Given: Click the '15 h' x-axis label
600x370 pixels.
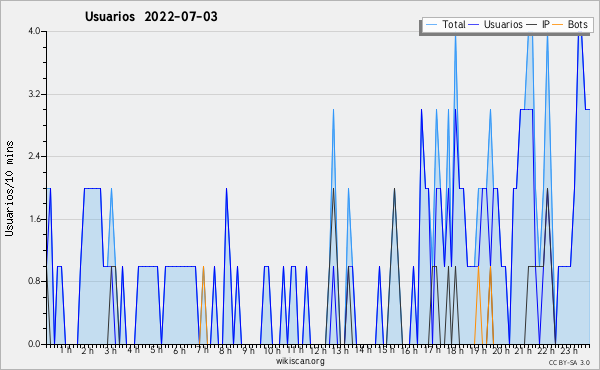Looking at the screenshot, I should (x=386, y=350).
